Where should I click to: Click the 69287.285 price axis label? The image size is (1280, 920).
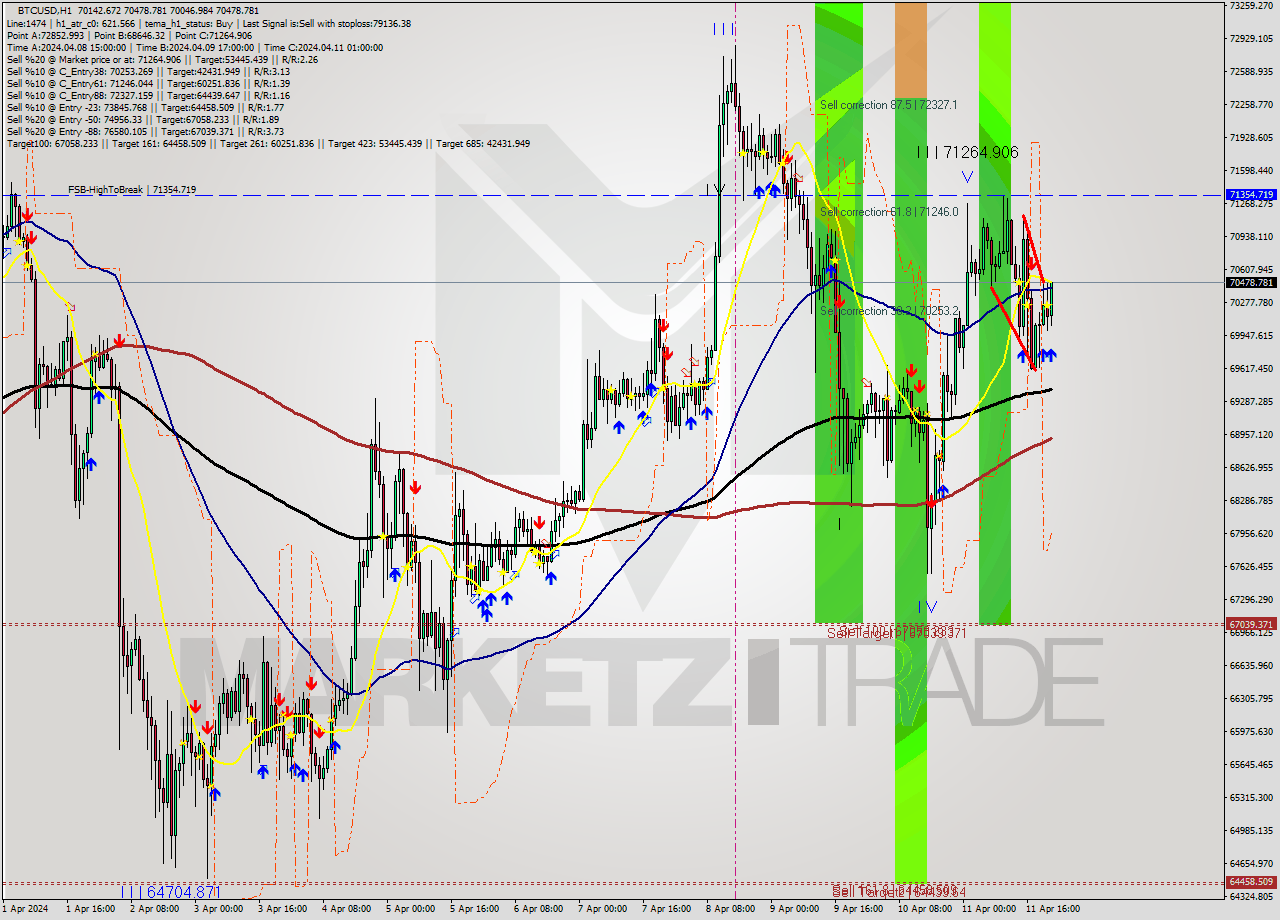tap(1251, 402)
